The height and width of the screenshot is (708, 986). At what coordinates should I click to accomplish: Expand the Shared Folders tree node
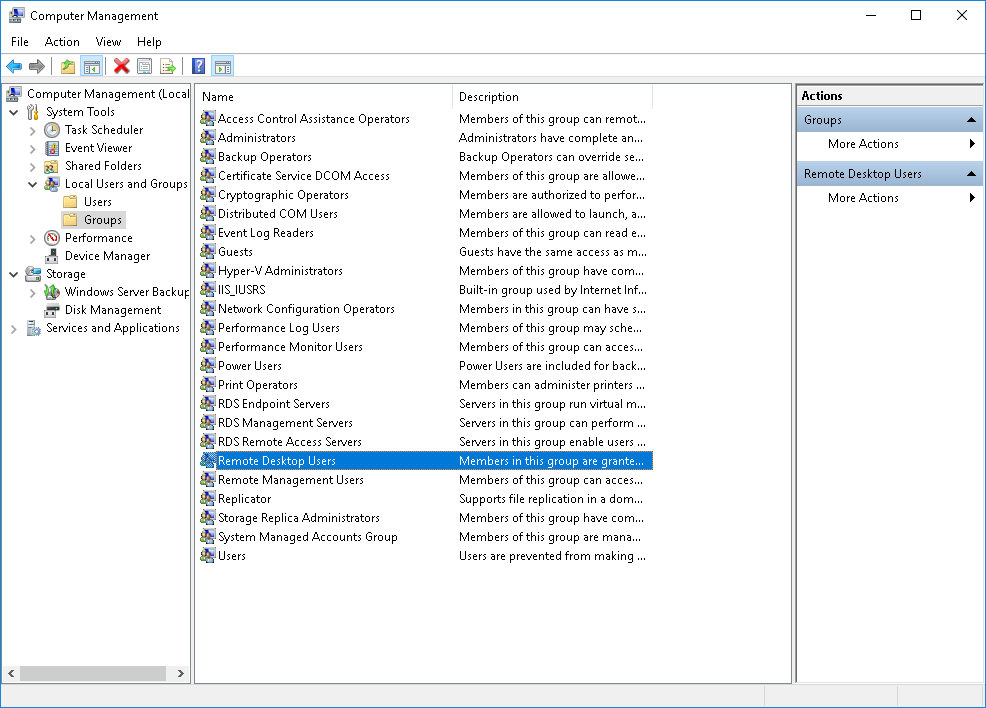coord(33,167)
